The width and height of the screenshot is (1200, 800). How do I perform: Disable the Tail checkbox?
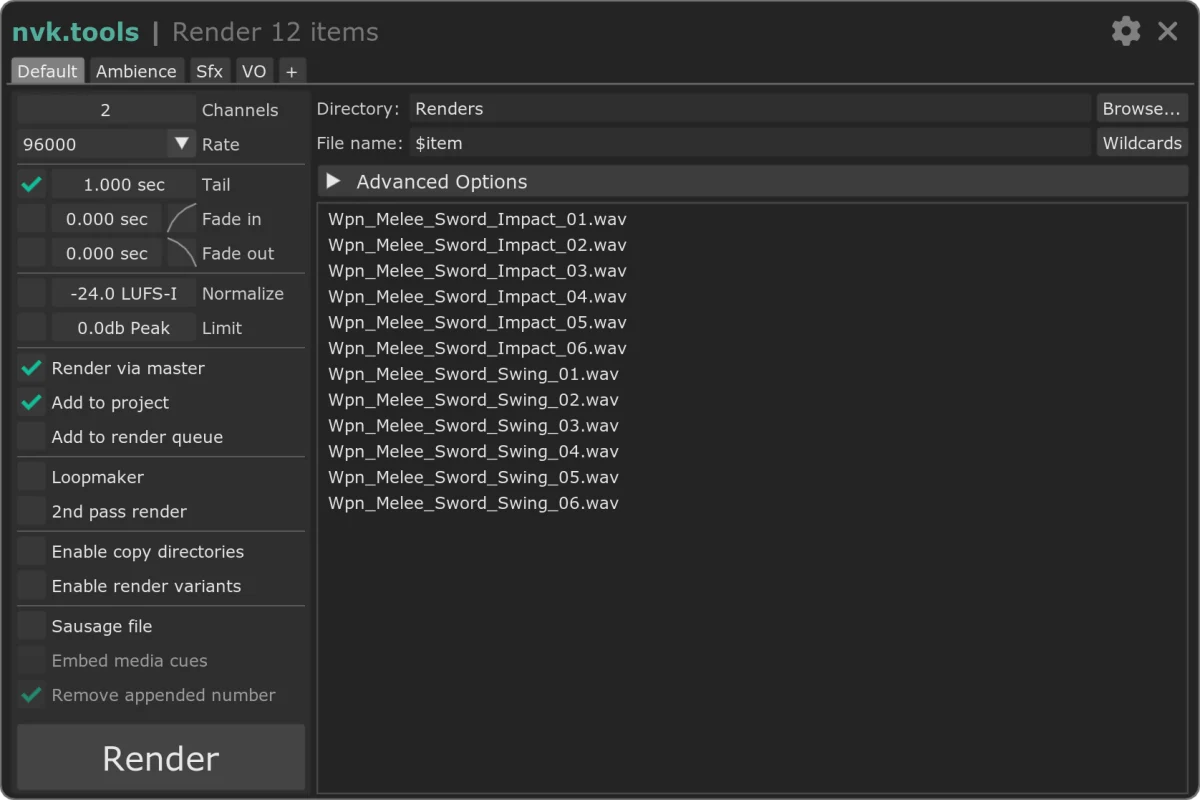[32, 184]
